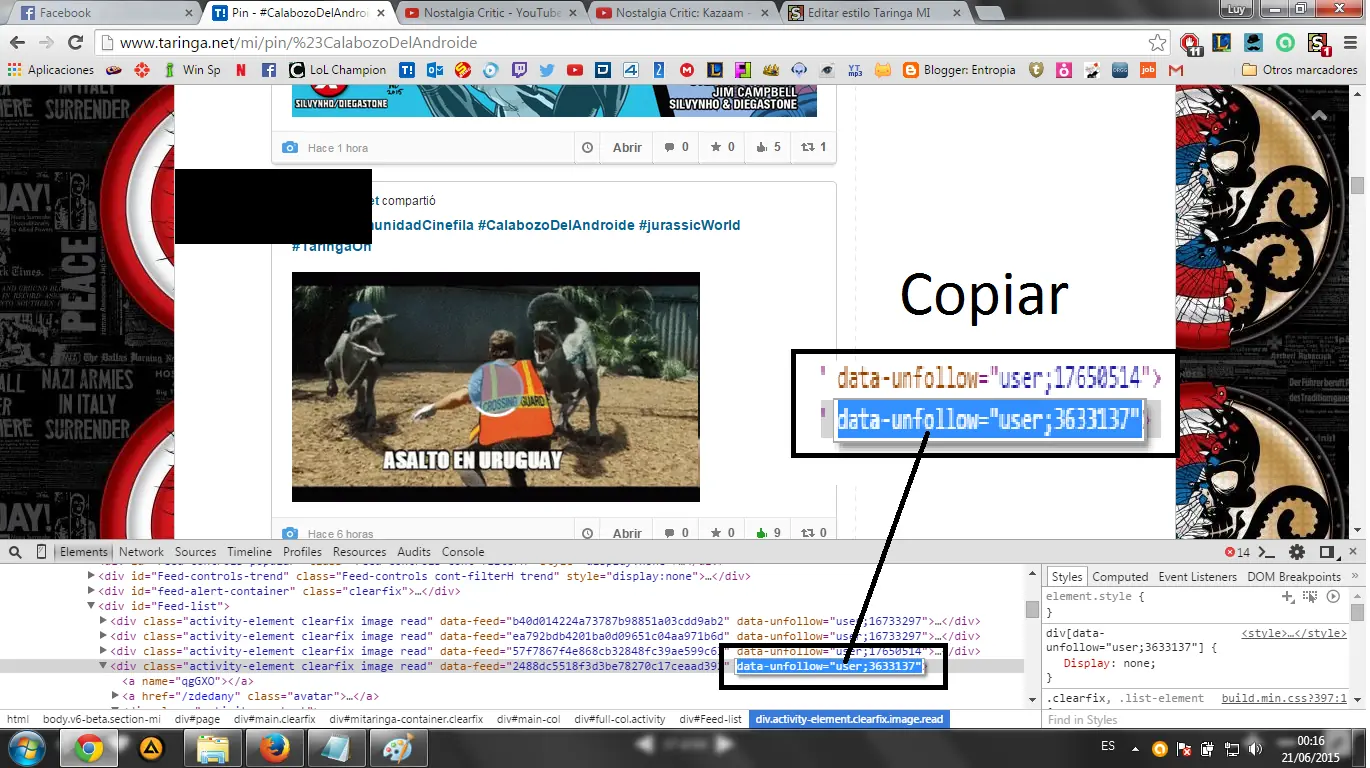
Task: Open the ASALTO EN URUGUAY raptor image
Action: [496, 387]
